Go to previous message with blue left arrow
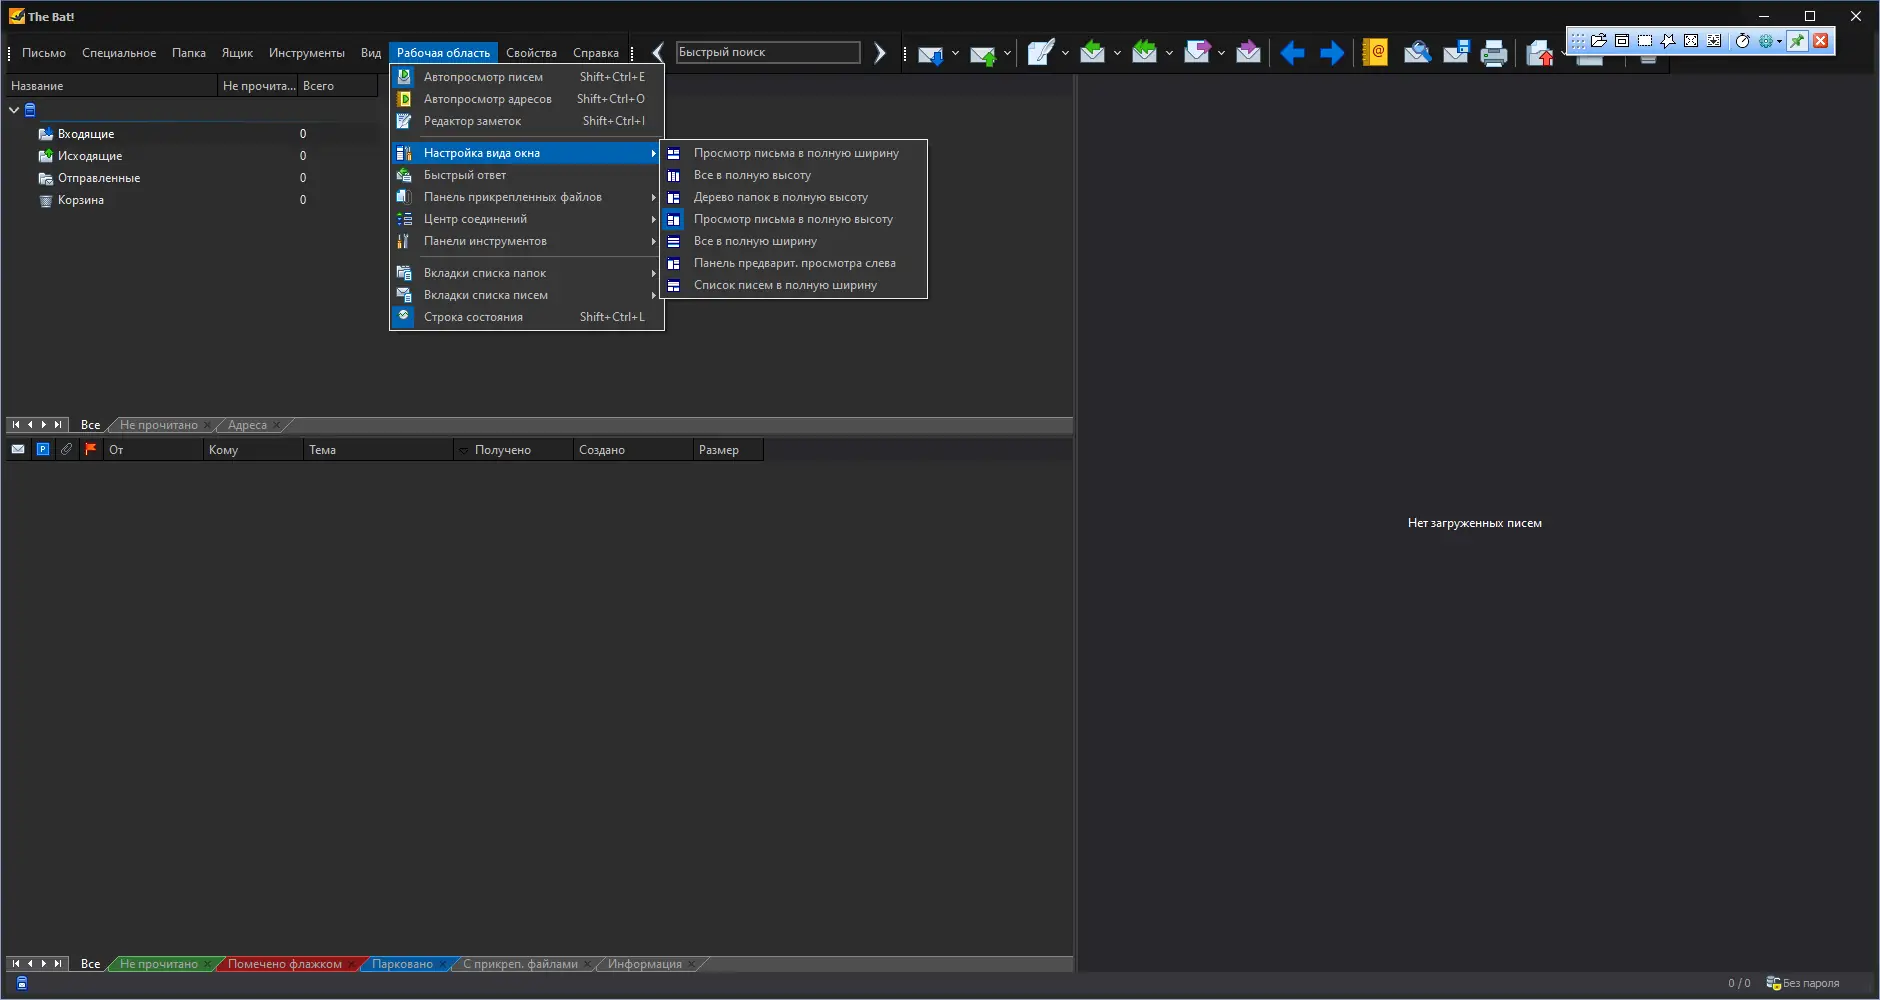The width and height of the screenshot is (1880, 1000). coord(1292,53)
